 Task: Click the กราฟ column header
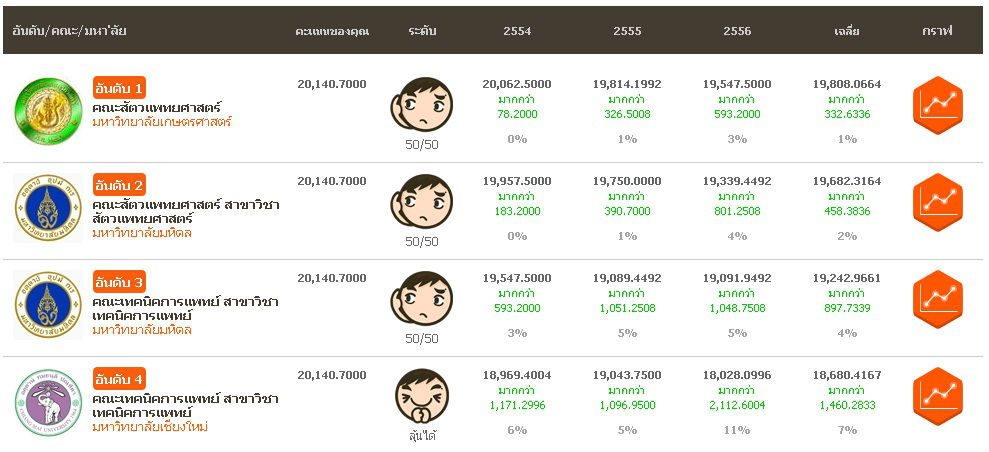pos(937,31)
